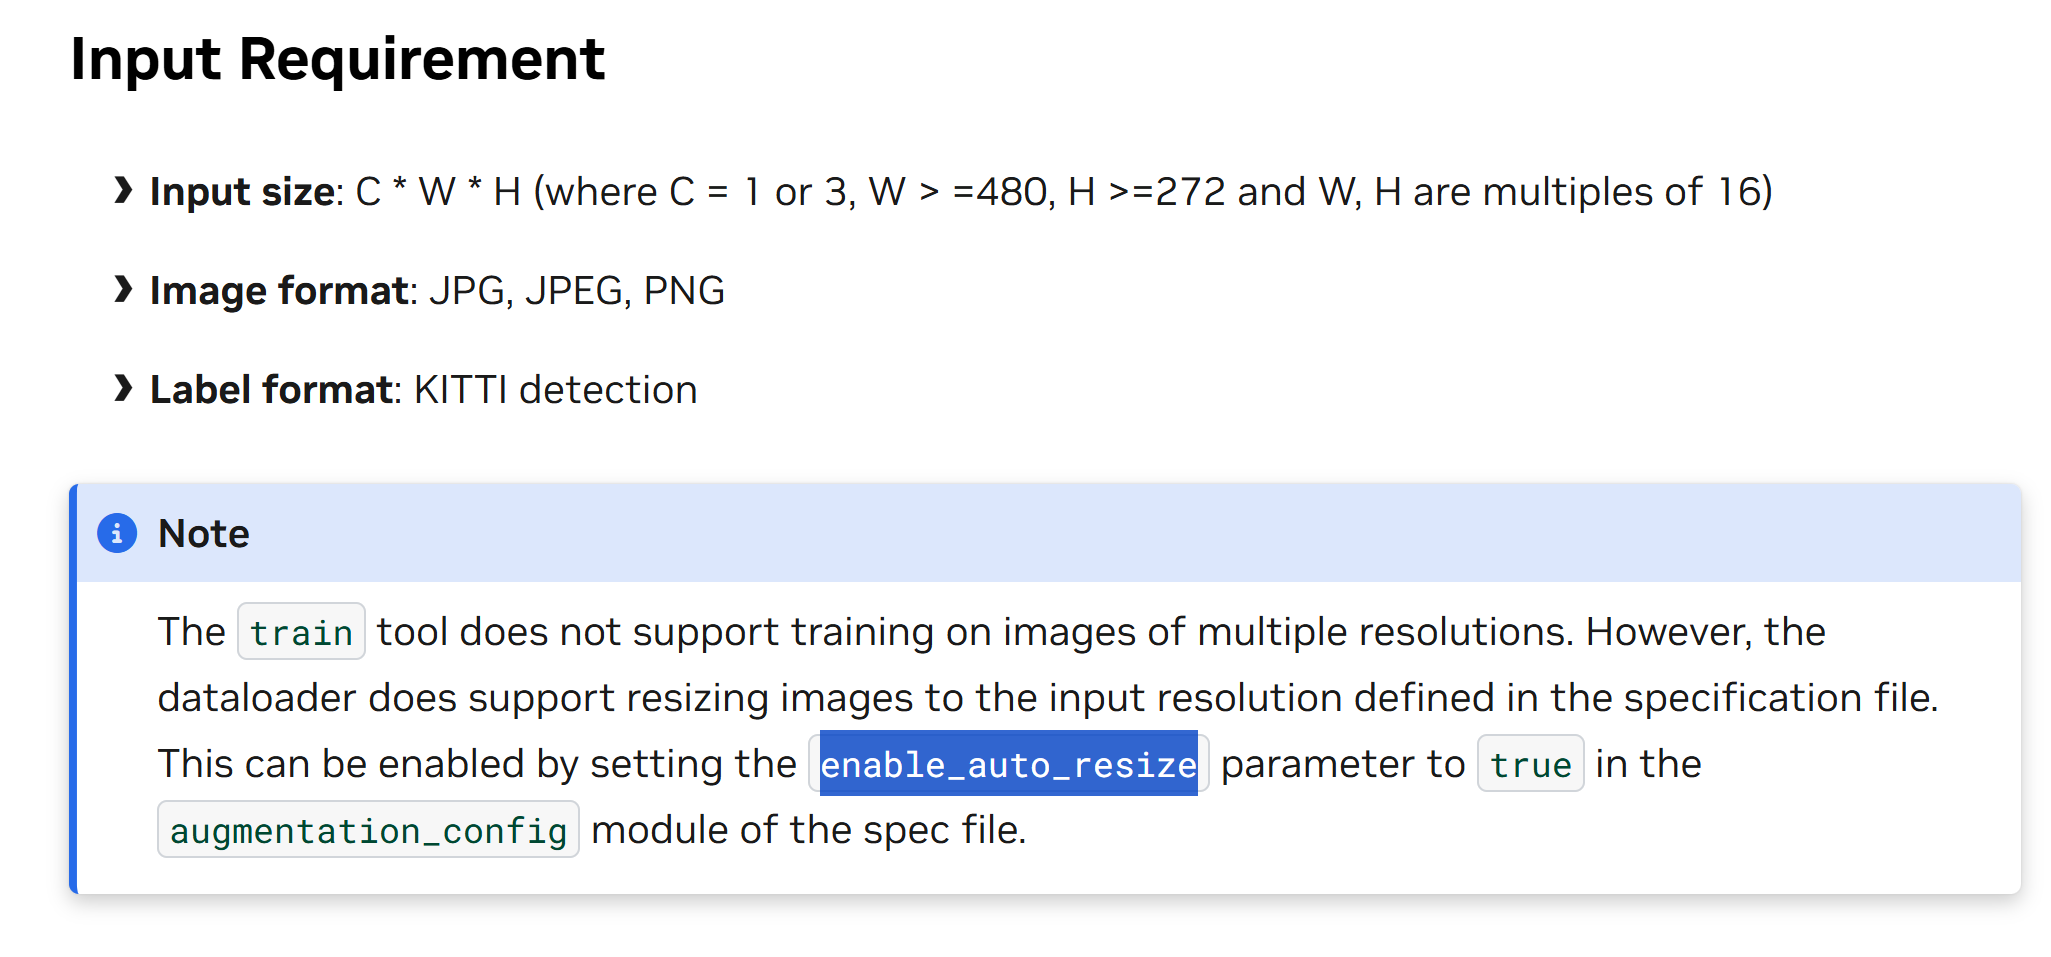Click the words 'parameter to' in the note
This screenshot has width=2051, height=957.
1343,764
